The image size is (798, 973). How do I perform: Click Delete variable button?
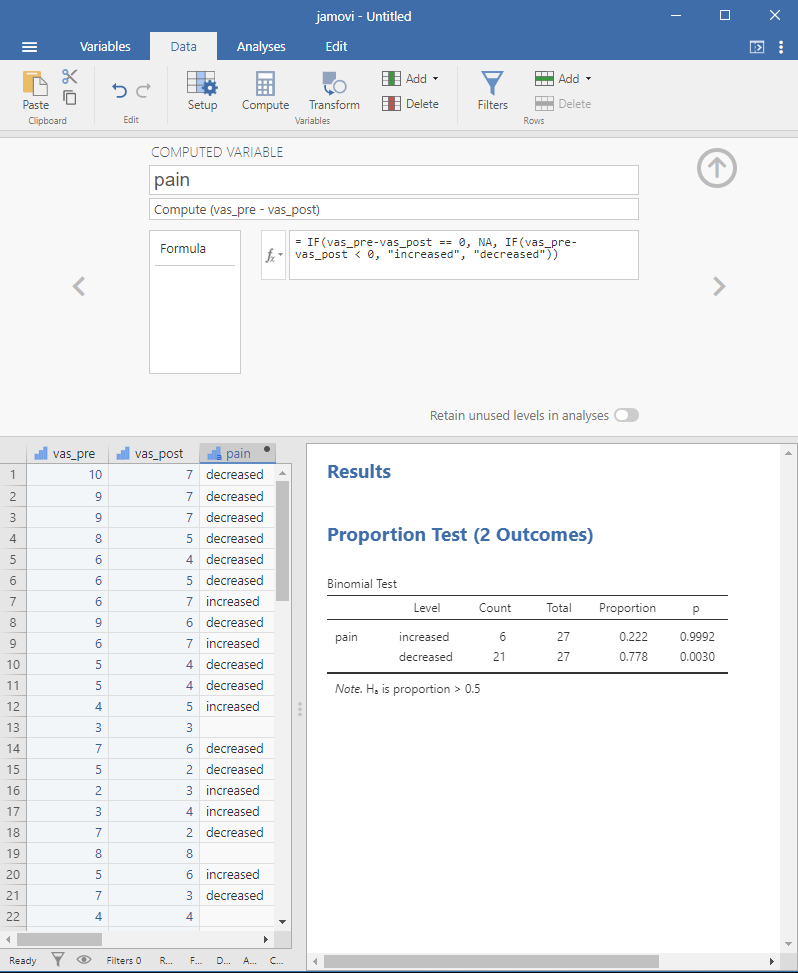411,104
